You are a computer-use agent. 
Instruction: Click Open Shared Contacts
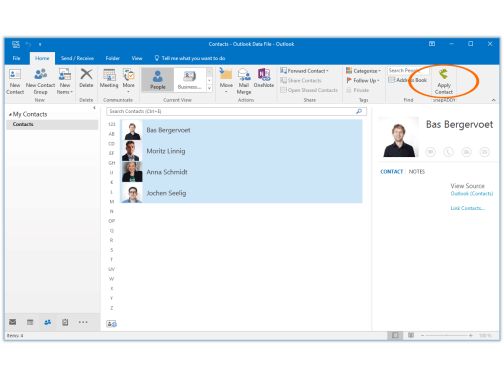(x=309, y=90)
